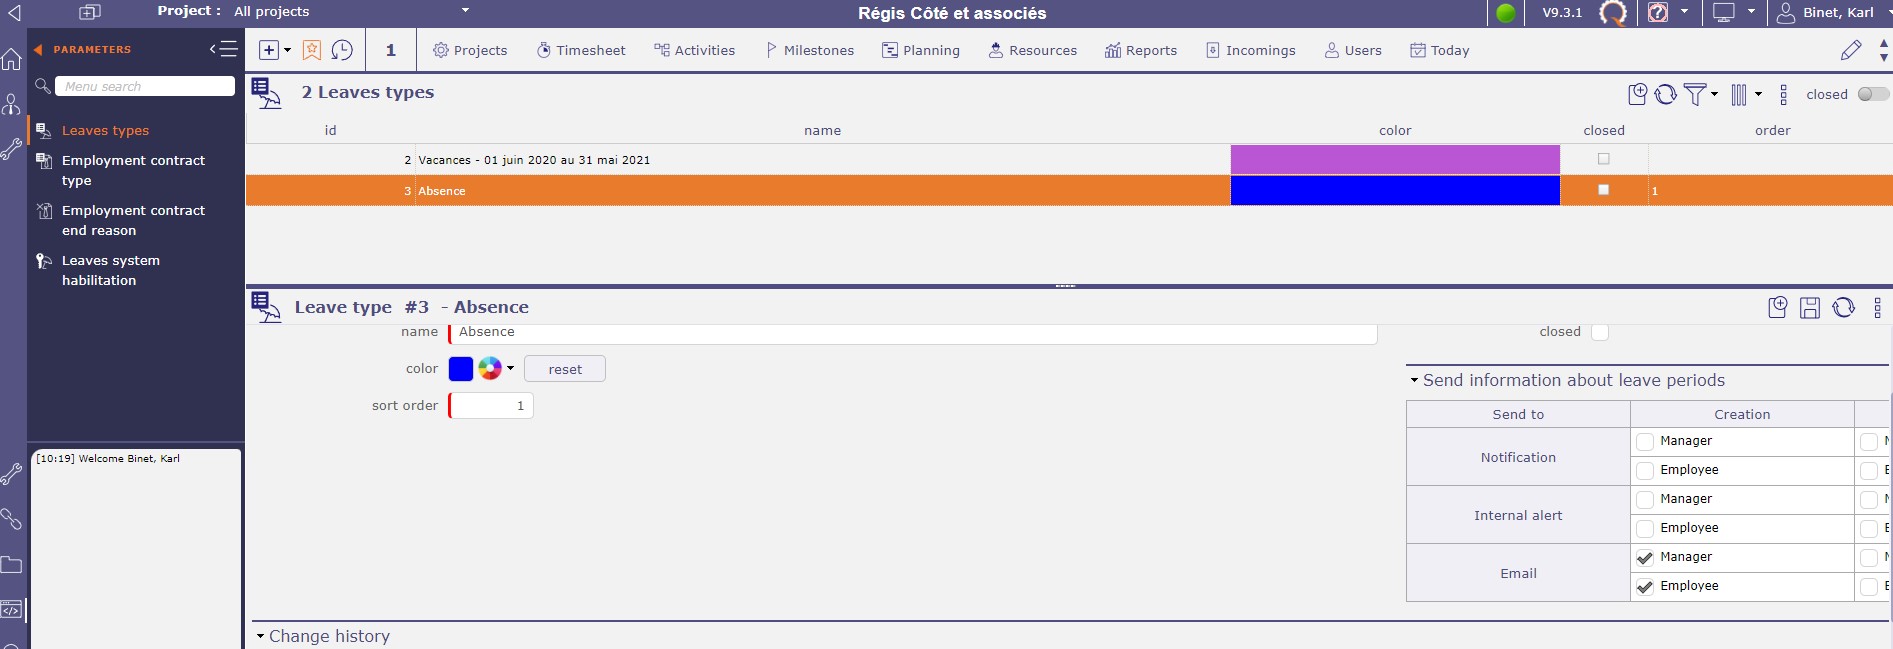Open the Timesheet menu
The image size is (1893, 649).
581,50
